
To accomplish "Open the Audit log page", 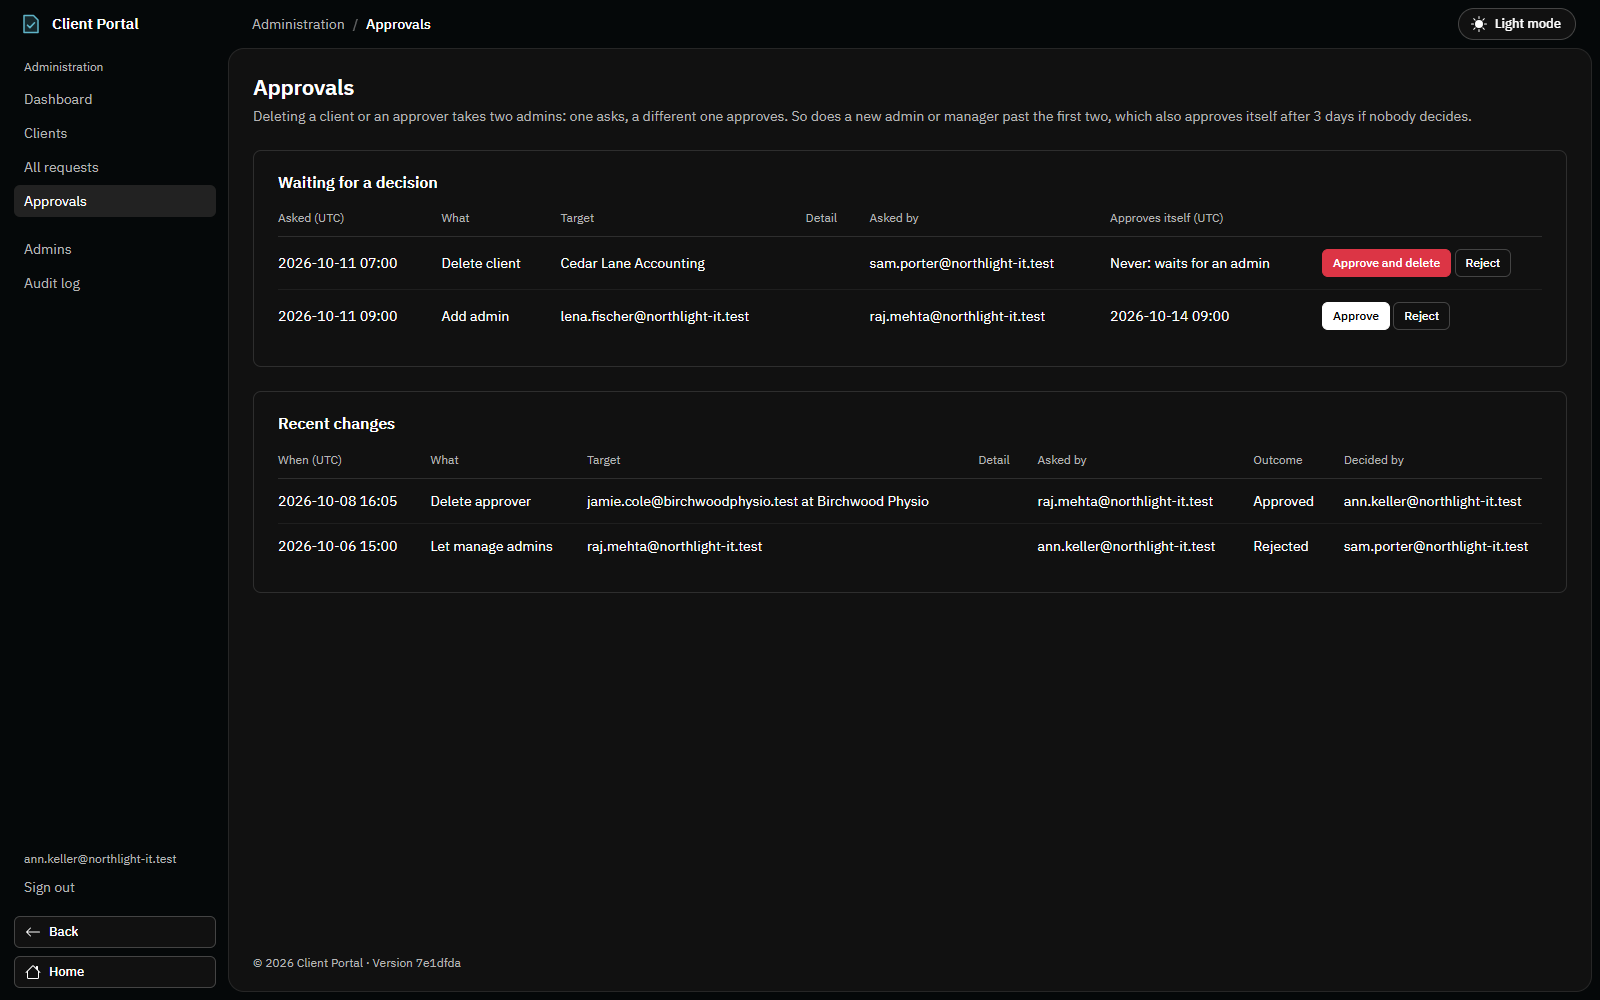I will tap(115, 283).
